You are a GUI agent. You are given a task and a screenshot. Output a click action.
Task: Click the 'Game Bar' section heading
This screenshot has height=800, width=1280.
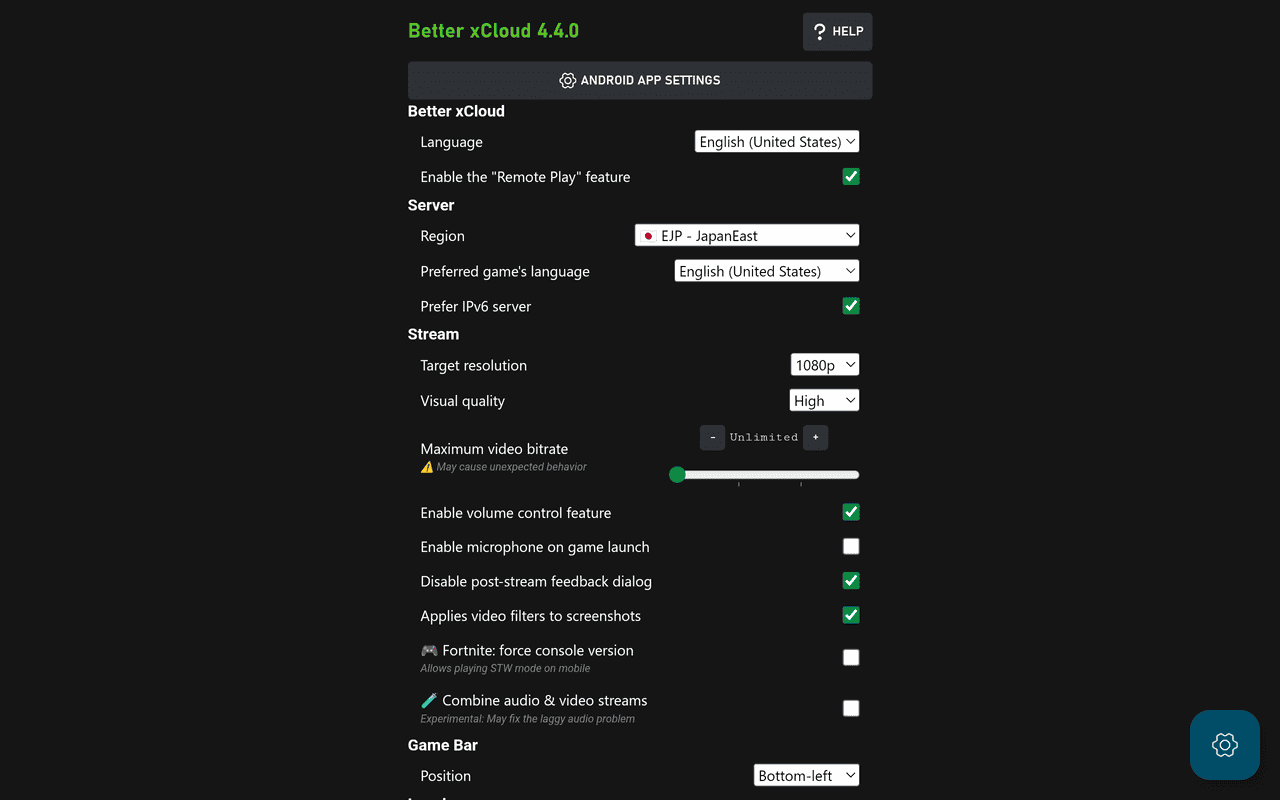(443, 745)
